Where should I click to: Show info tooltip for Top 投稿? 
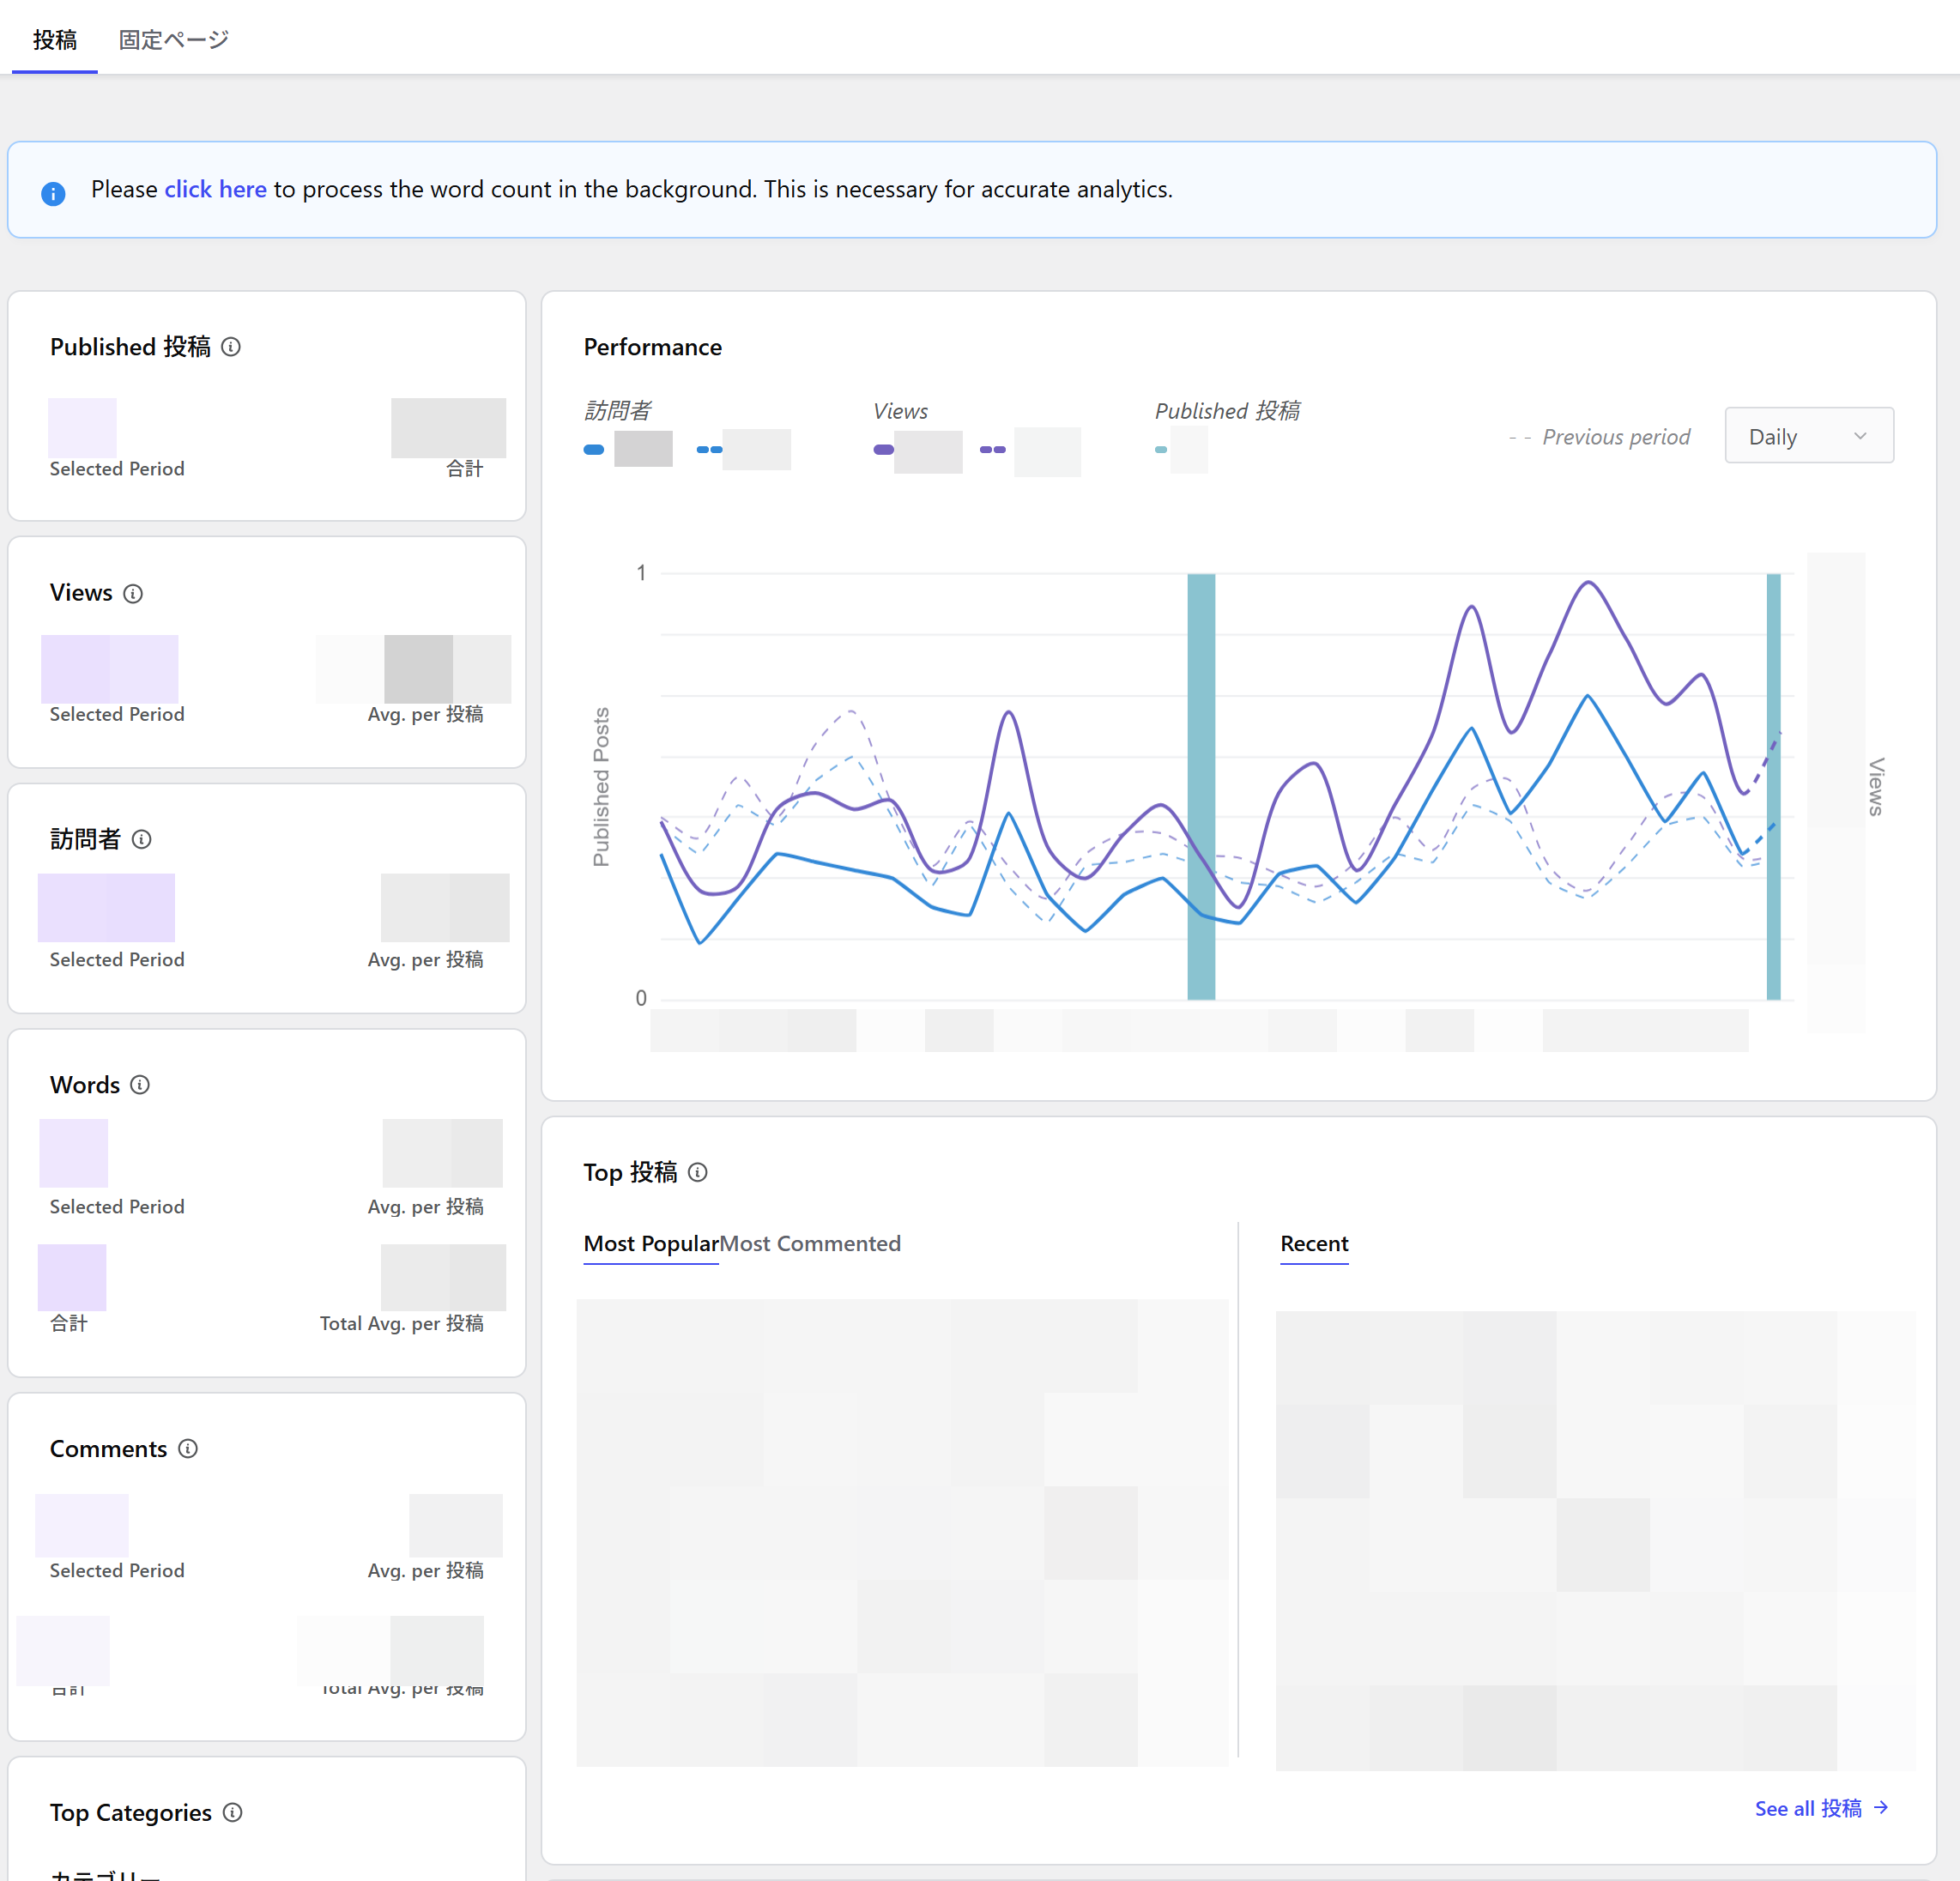pyautogui.click(x=698, y=1172)
